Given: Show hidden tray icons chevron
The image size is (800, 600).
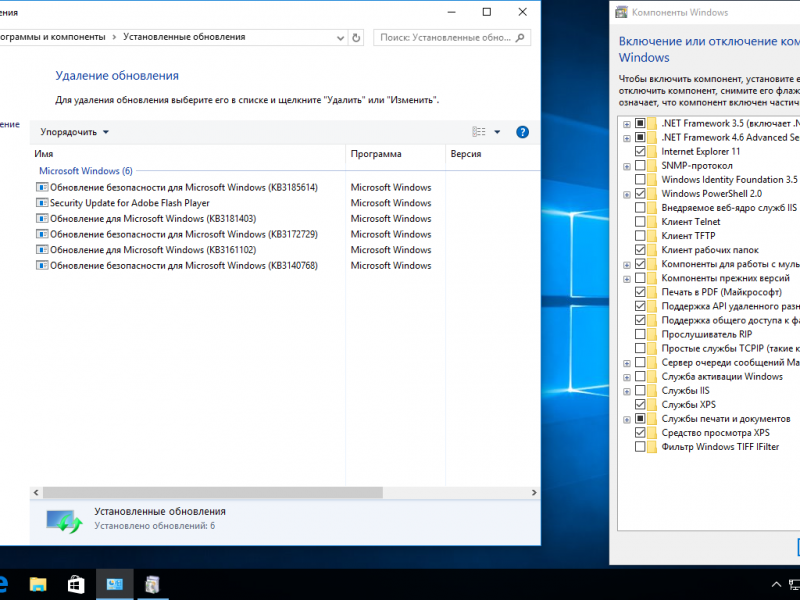Looking at the screenshot, I should pos(776,585).
